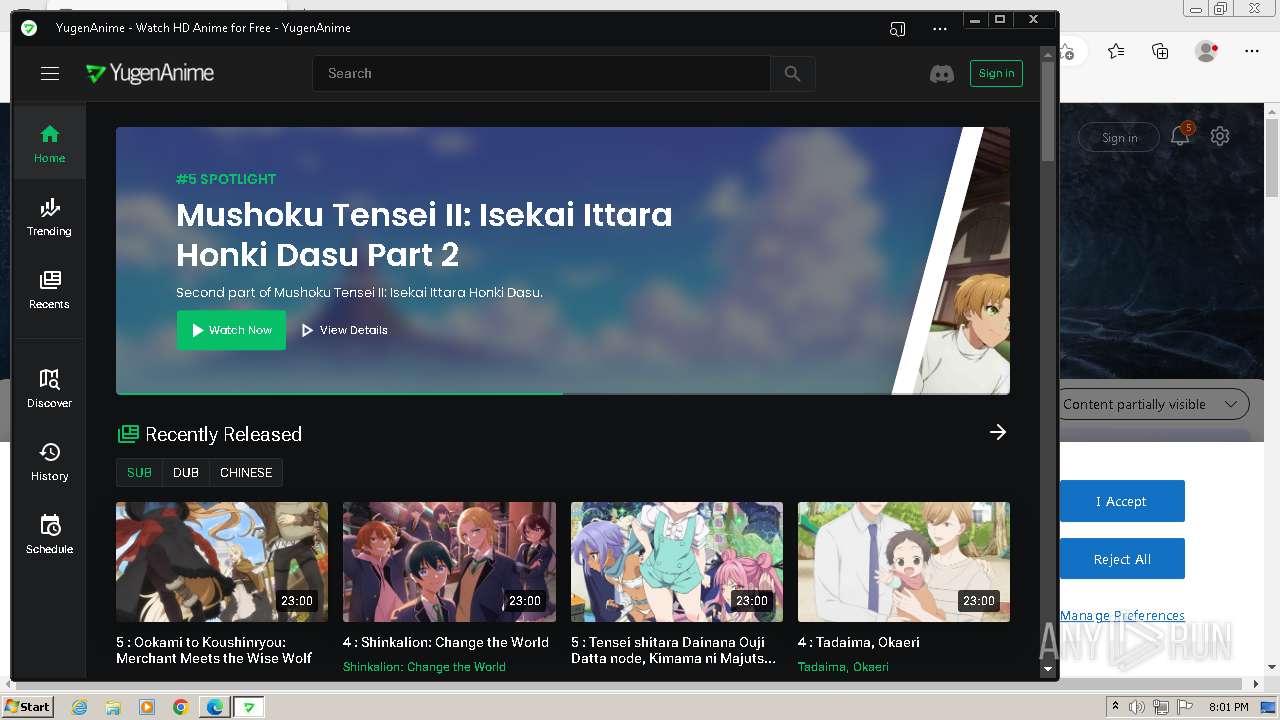Viewport: 1280px width, 720px height.
Task: Click the search magnifier button
Action: [x=792, y=73]
